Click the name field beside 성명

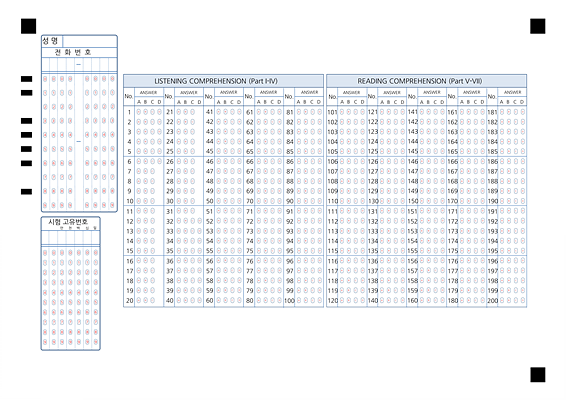coord(90,41)
